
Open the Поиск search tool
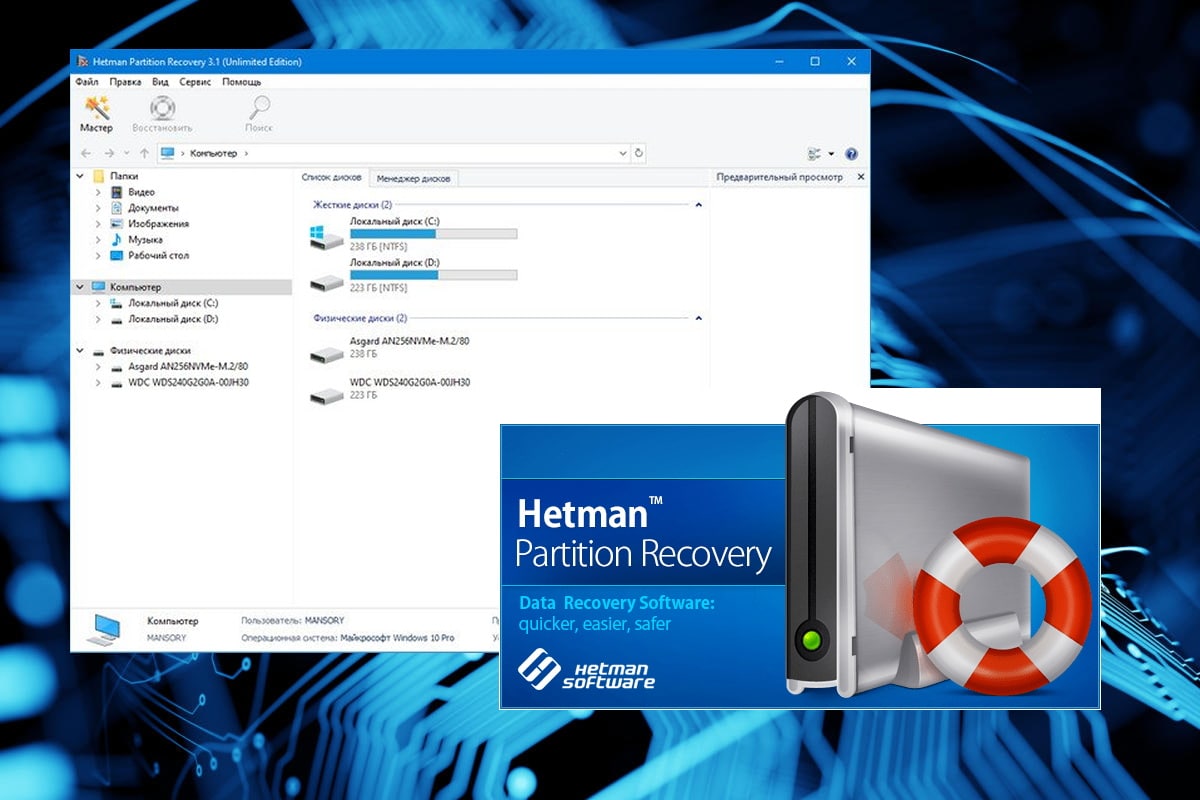(x=259, y=114)
